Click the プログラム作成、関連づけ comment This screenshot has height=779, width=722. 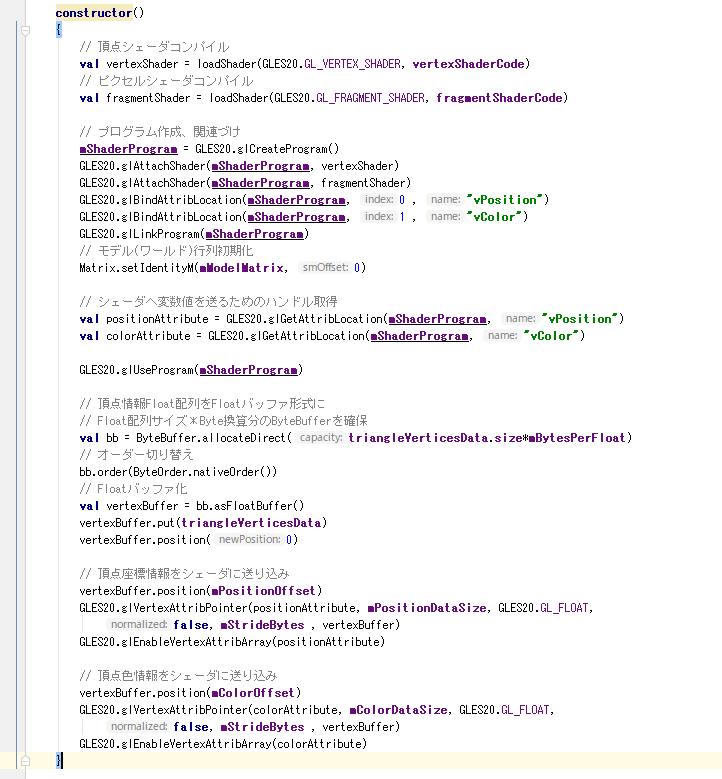(160, 132)
